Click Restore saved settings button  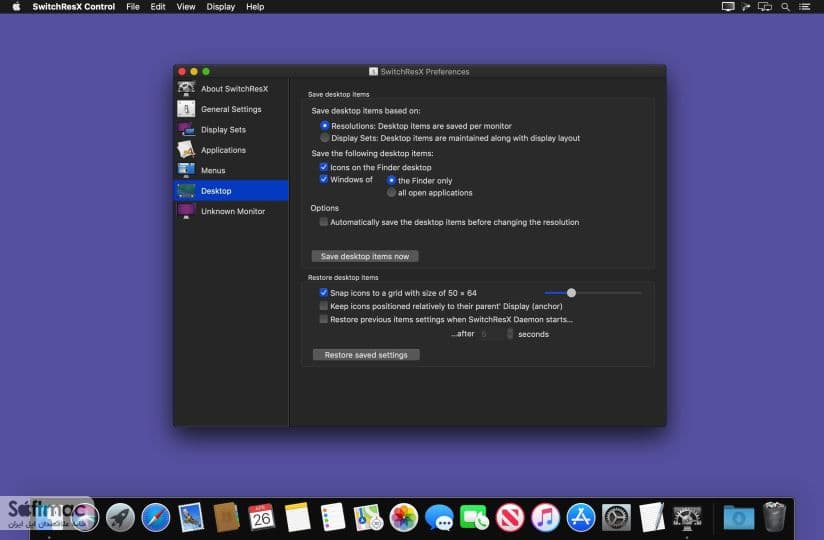tap(366, 355)
